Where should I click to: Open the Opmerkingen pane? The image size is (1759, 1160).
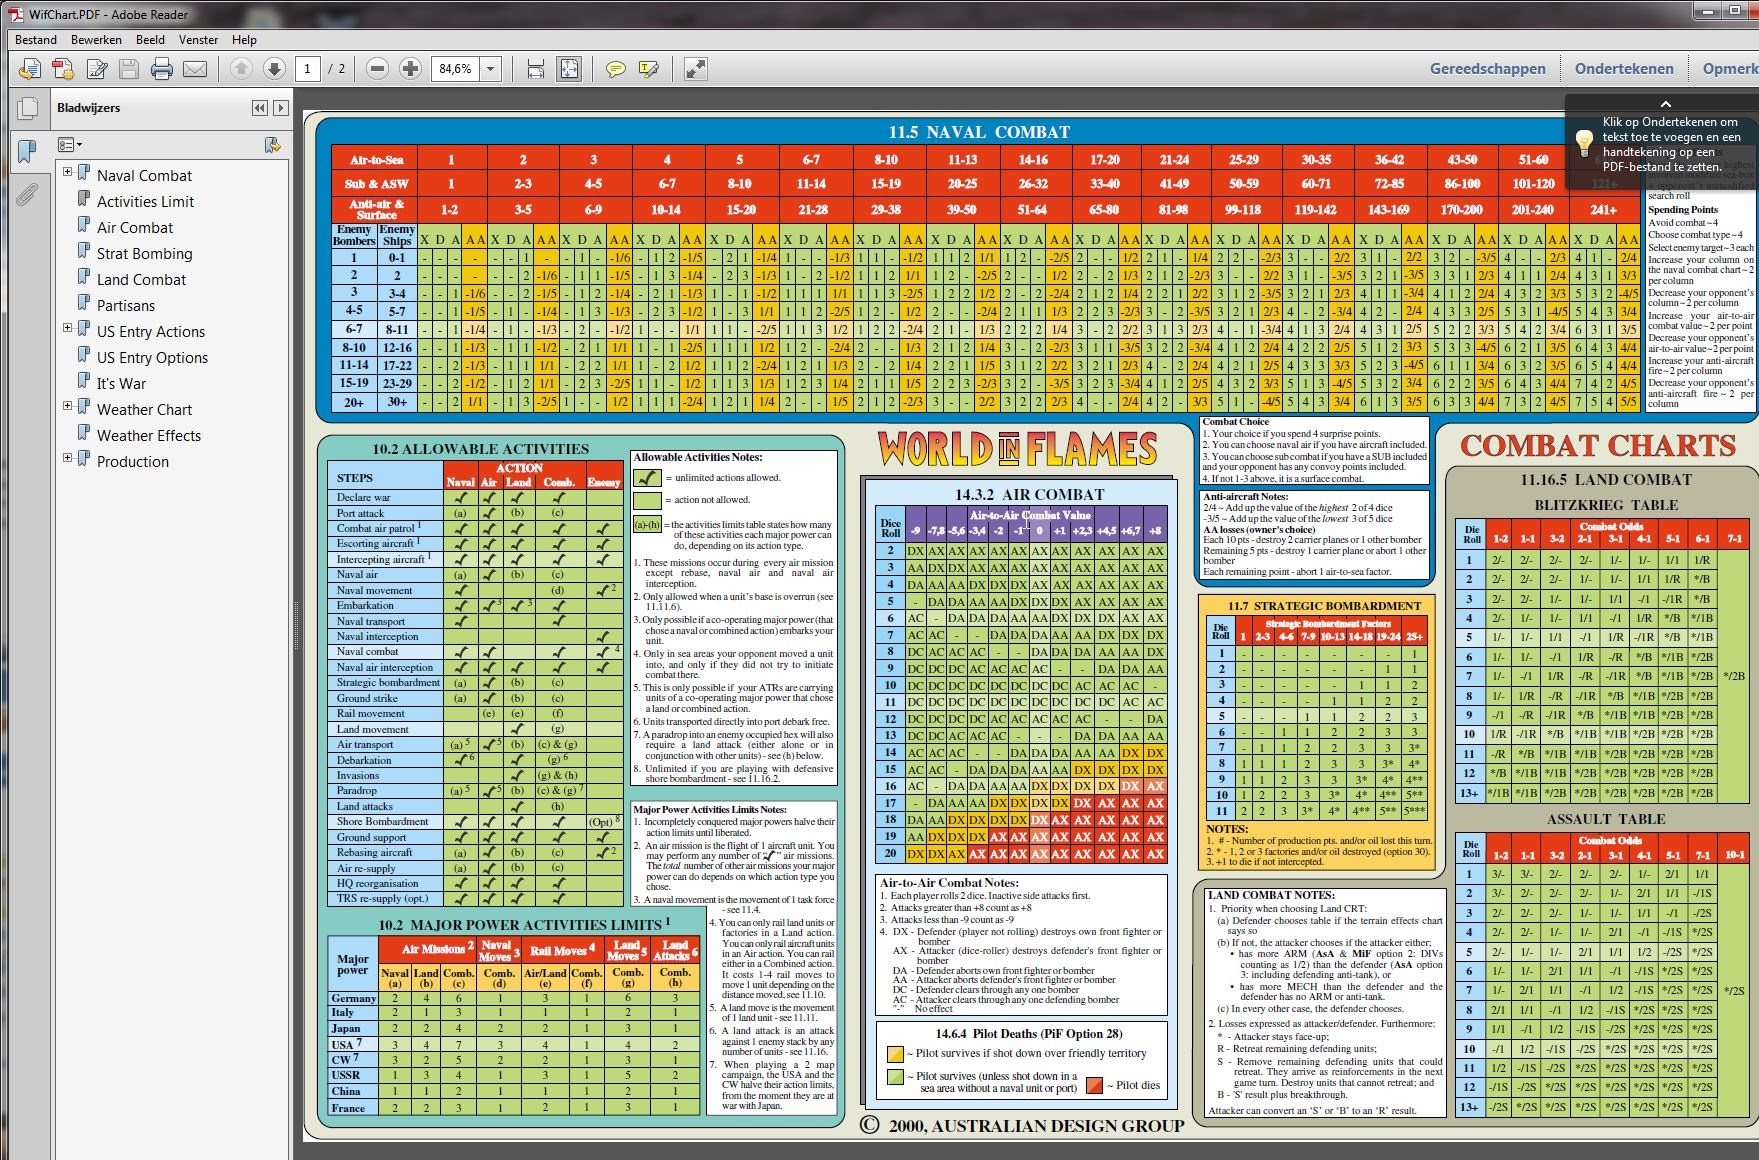1730,69
